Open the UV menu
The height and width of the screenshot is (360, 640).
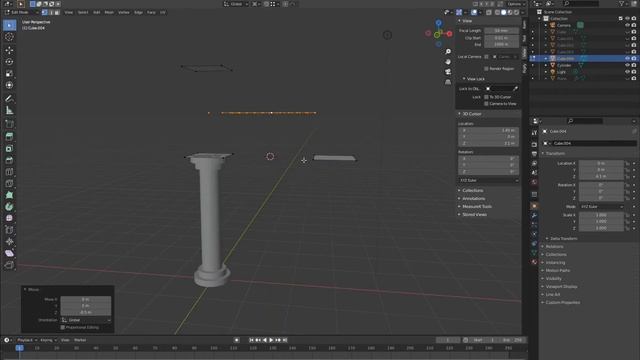tap(163, 13)
